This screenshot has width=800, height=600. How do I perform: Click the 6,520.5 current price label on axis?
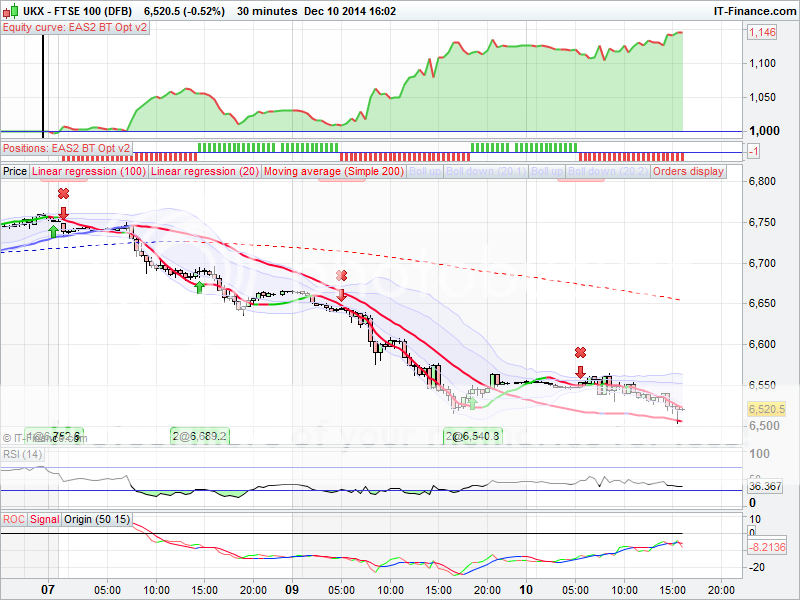pyautogui.click(x=767, y=409)
